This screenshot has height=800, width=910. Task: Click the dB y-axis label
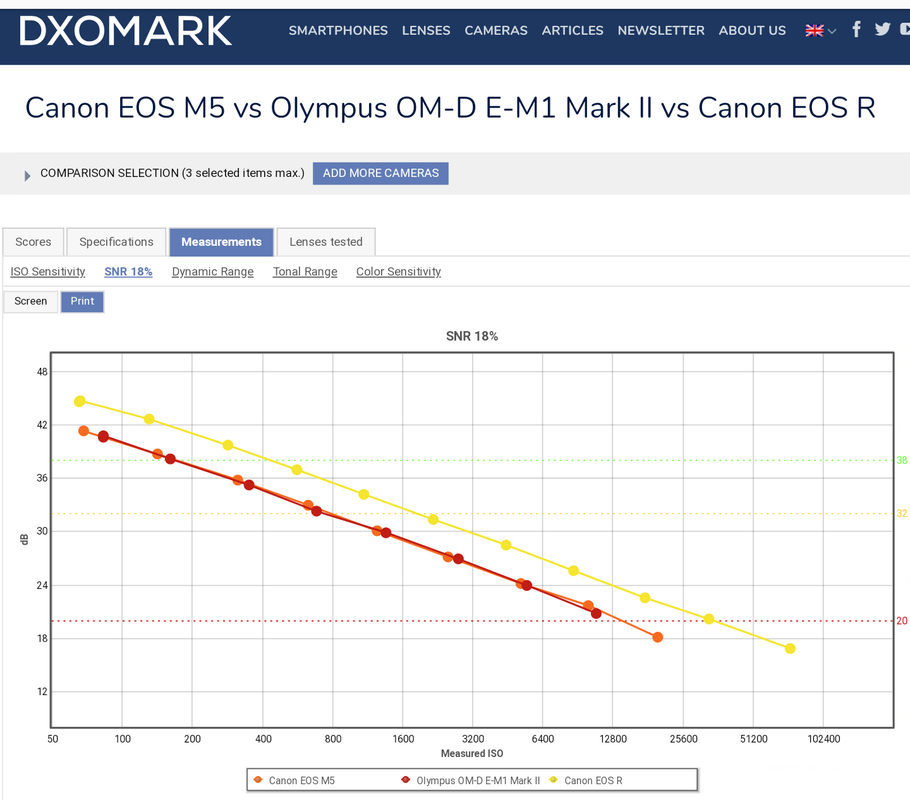point(24,539)
